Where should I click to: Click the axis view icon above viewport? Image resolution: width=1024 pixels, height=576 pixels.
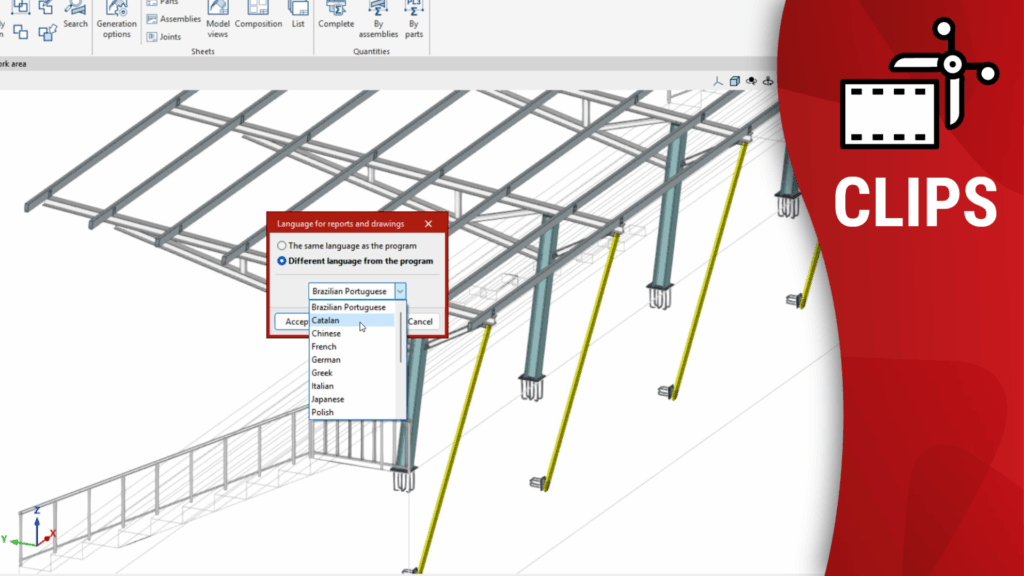tap(717, 82)
